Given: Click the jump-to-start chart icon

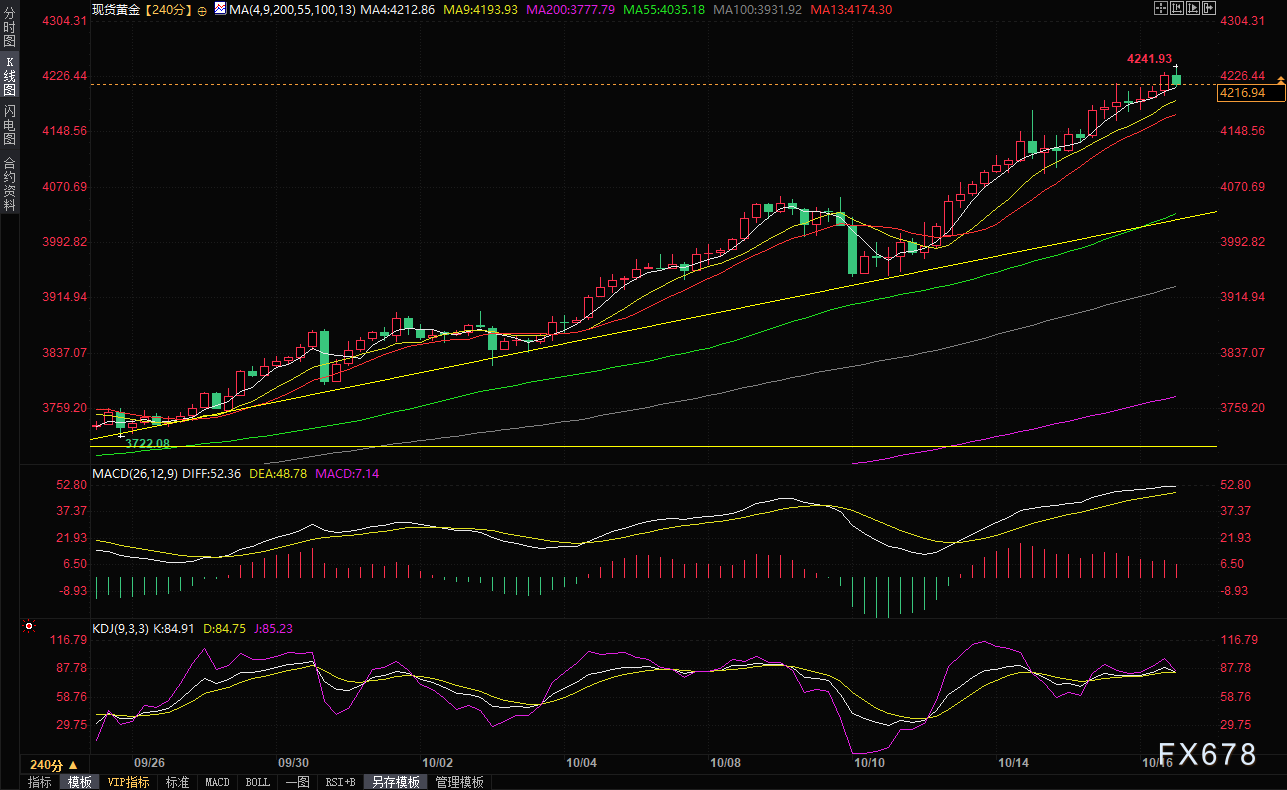Looking at the screenshot, I should (1175, 9).
